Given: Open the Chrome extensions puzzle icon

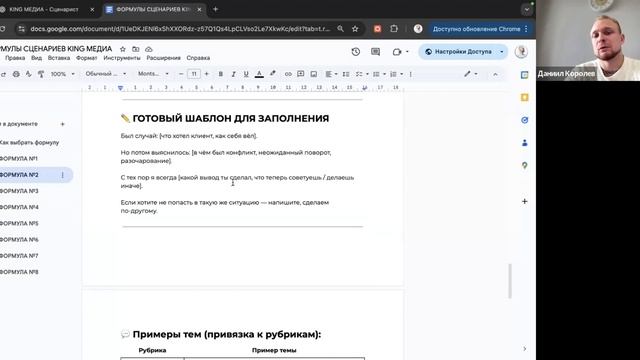Looking at the screenshot, I should (x=394, y=29).
